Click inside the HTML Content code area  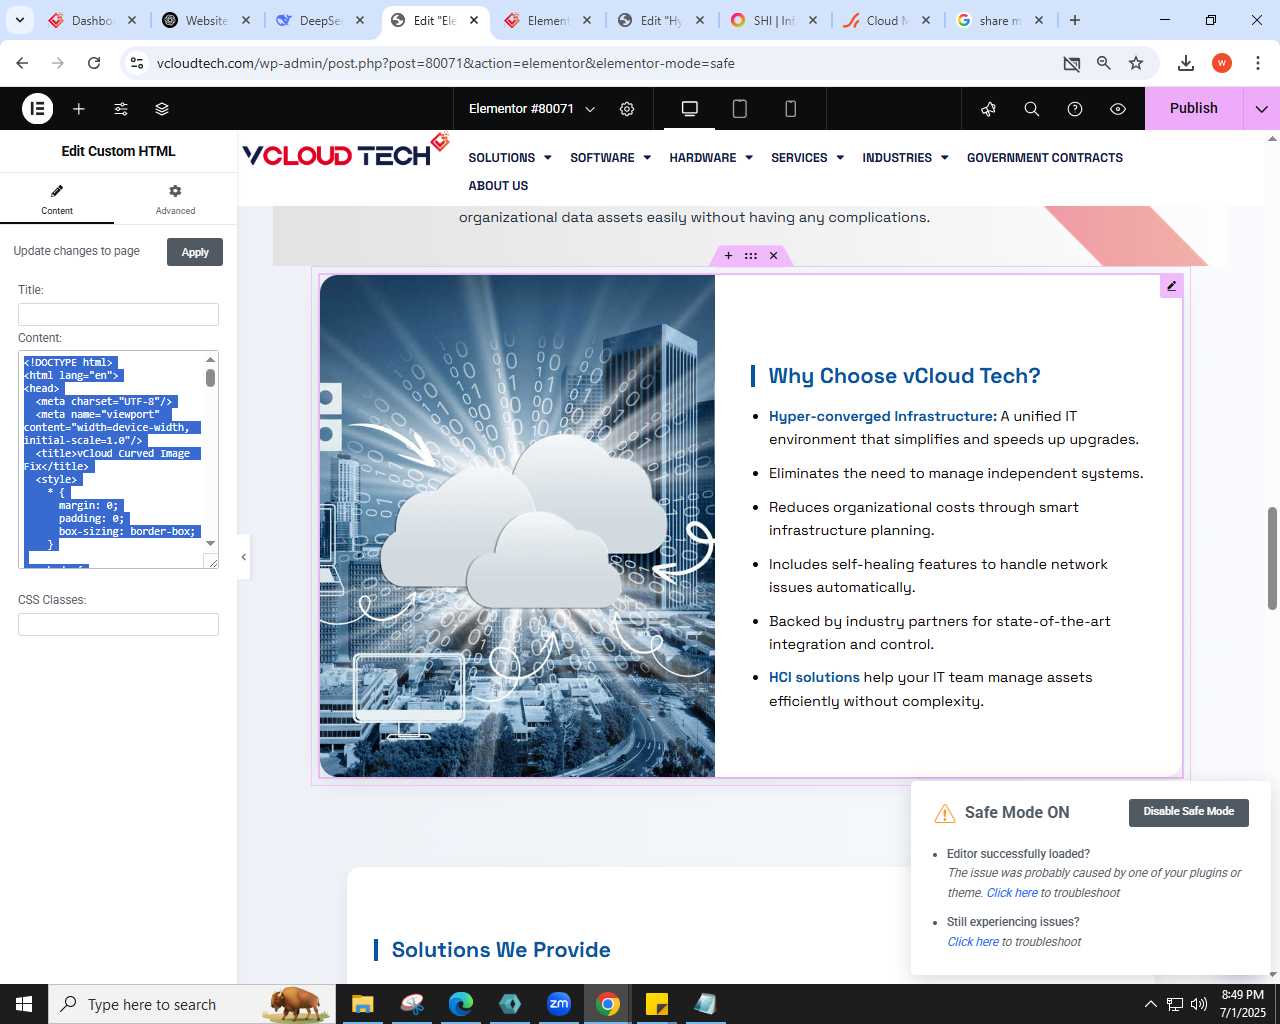pyautogui.click(x=111, y=460)
